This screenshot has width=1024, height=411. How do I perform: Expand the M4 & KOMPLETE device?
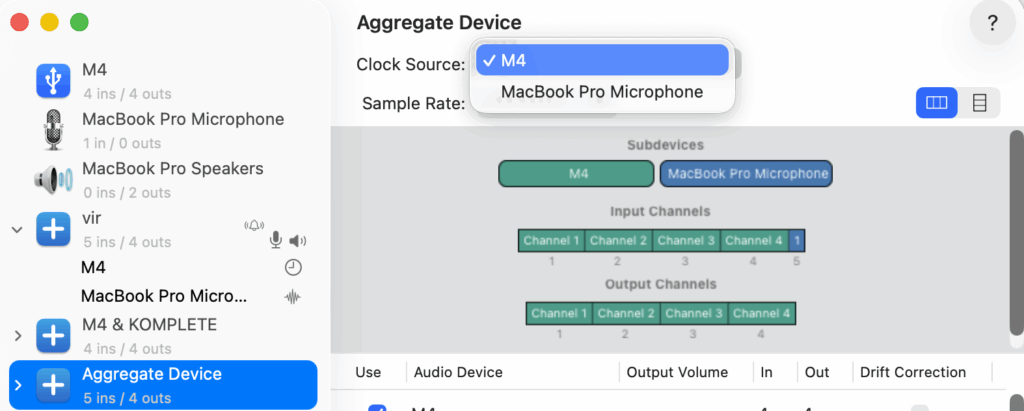[x=17, y=336]
